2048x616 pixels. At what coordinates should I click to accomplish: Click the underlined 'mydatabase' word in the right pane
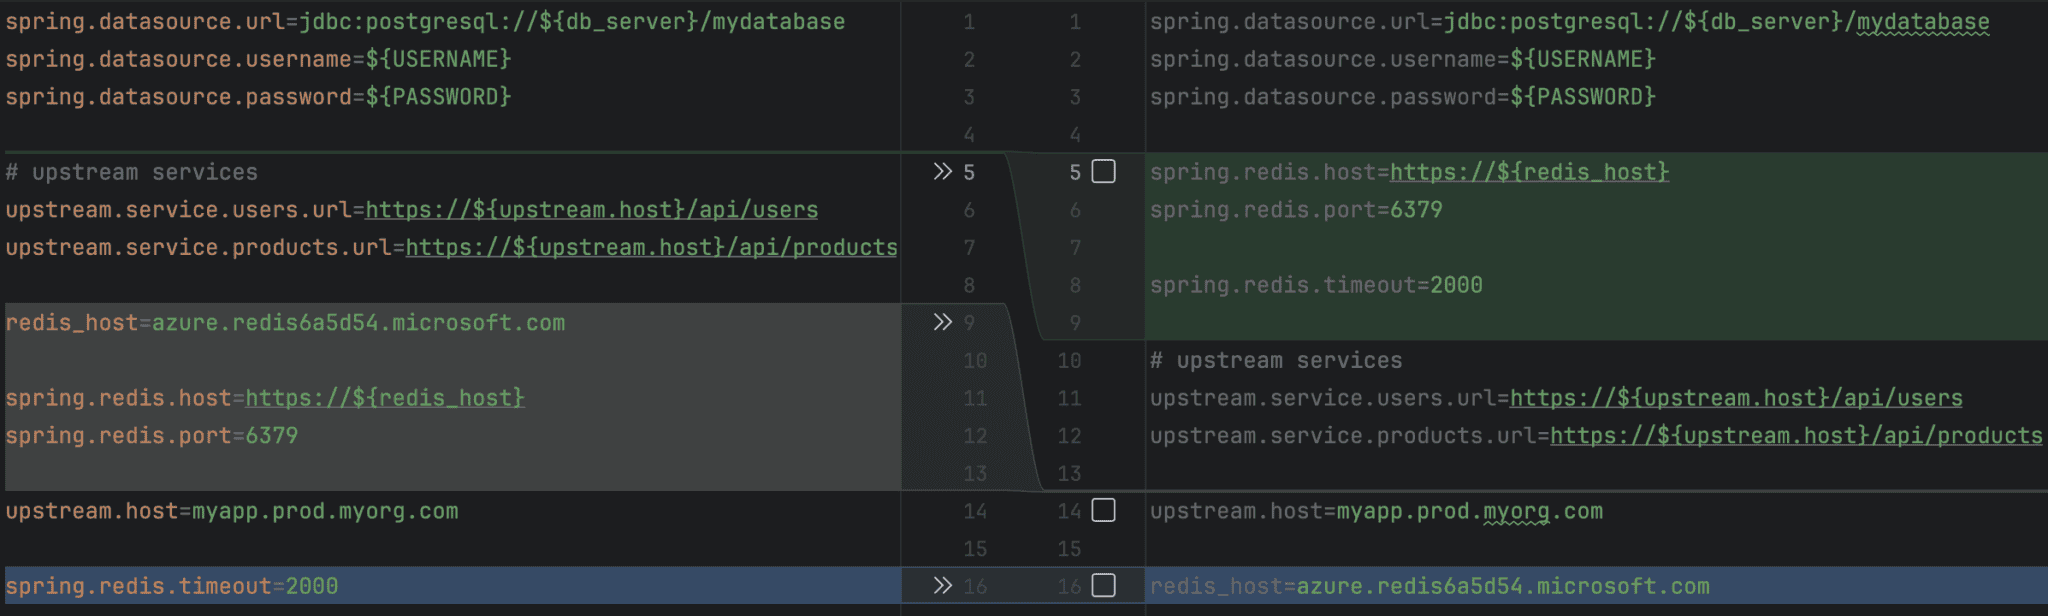(1922, 22)
